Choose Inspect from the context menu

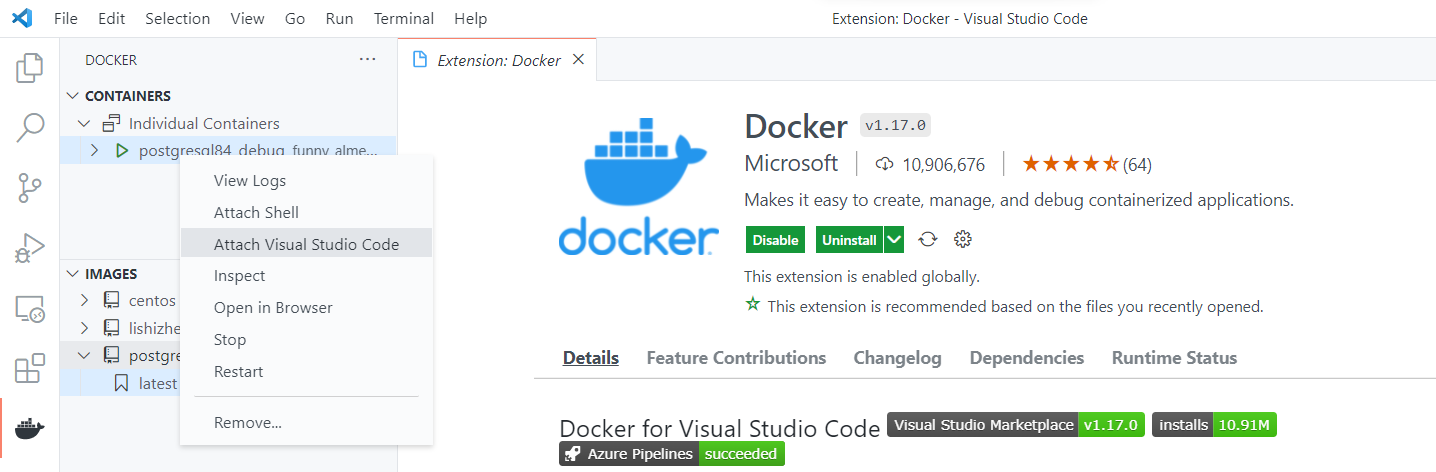pyautogui.click(x=306, y=276)
